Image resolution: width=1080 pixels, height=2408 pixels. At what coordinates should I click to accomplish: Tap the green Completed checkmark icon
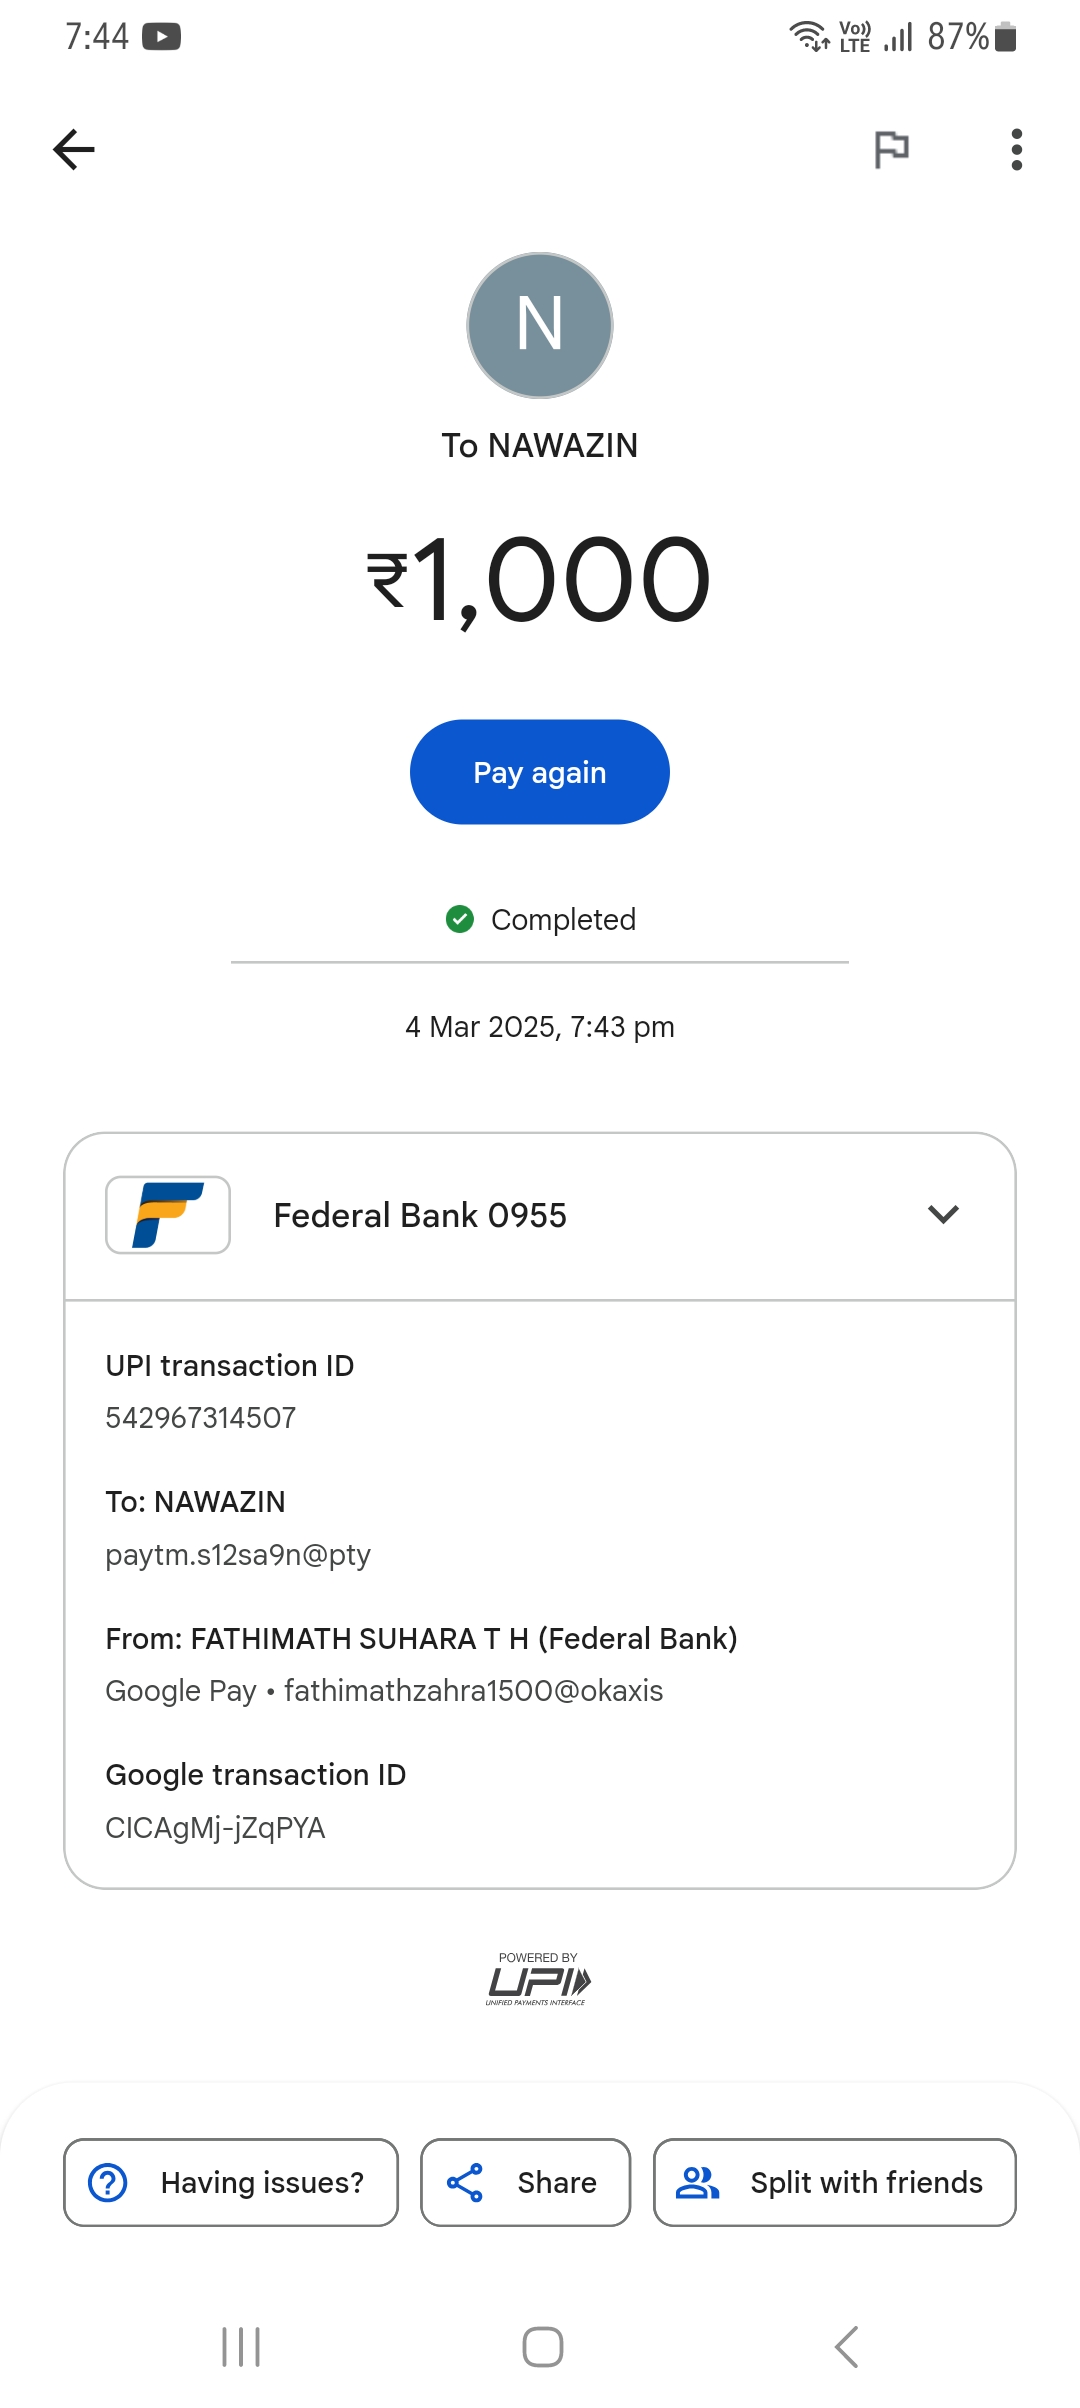pyautogui.click(x=460, y=919)
